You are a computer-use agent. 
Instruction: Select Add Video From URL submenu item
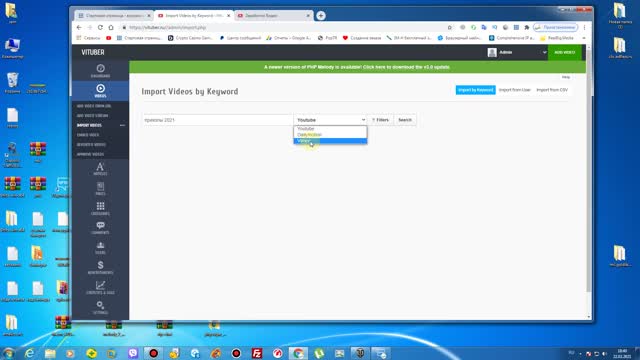94,106
